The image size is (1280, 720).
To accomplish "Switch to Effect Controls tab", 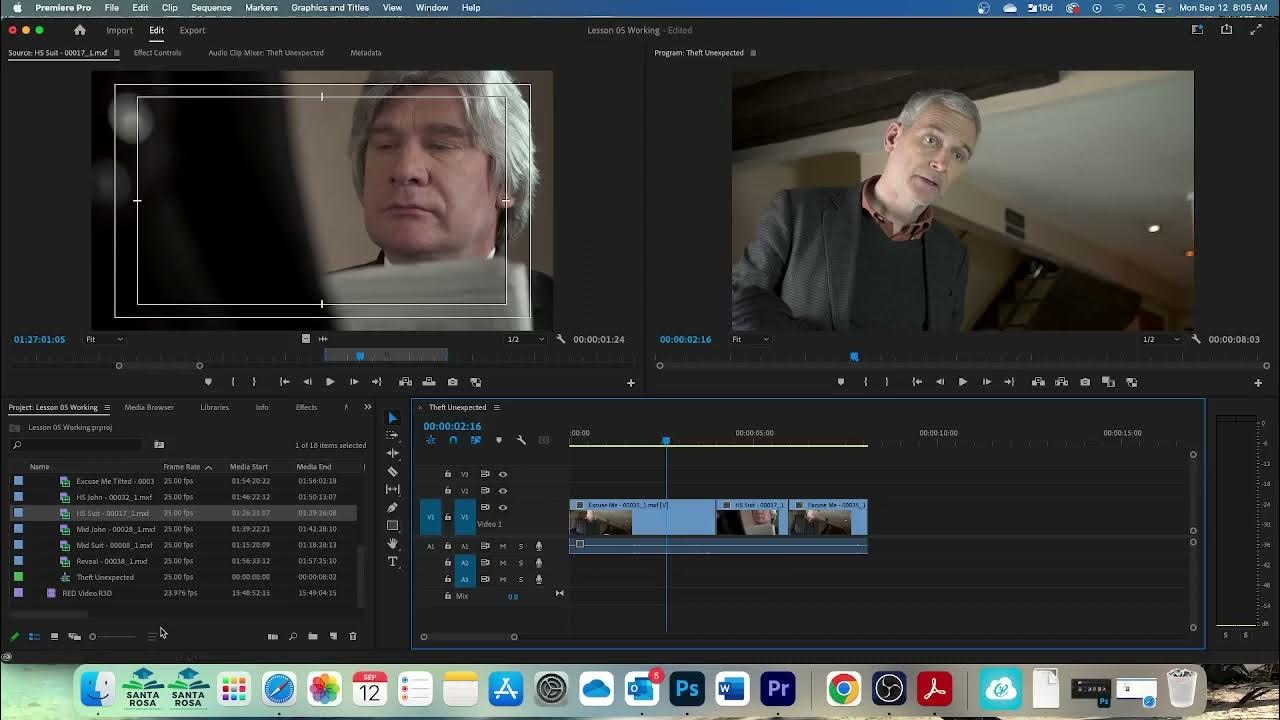I will tap(157, 53).
